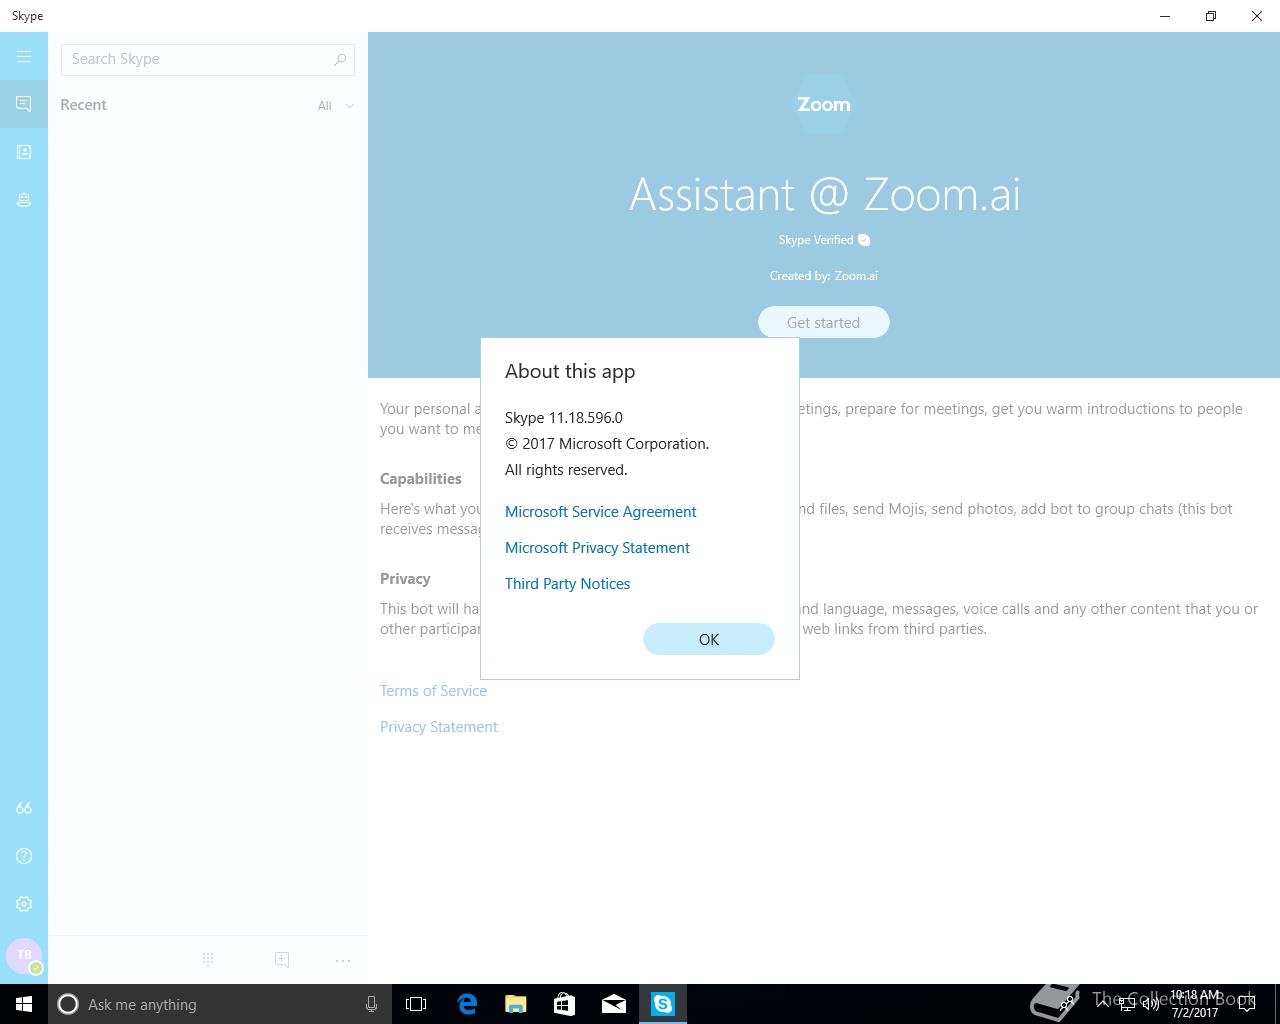Screen dimensions: 1280x1024
Task: Open the bot Privacy Statement link
Action: tap(438, 726)
